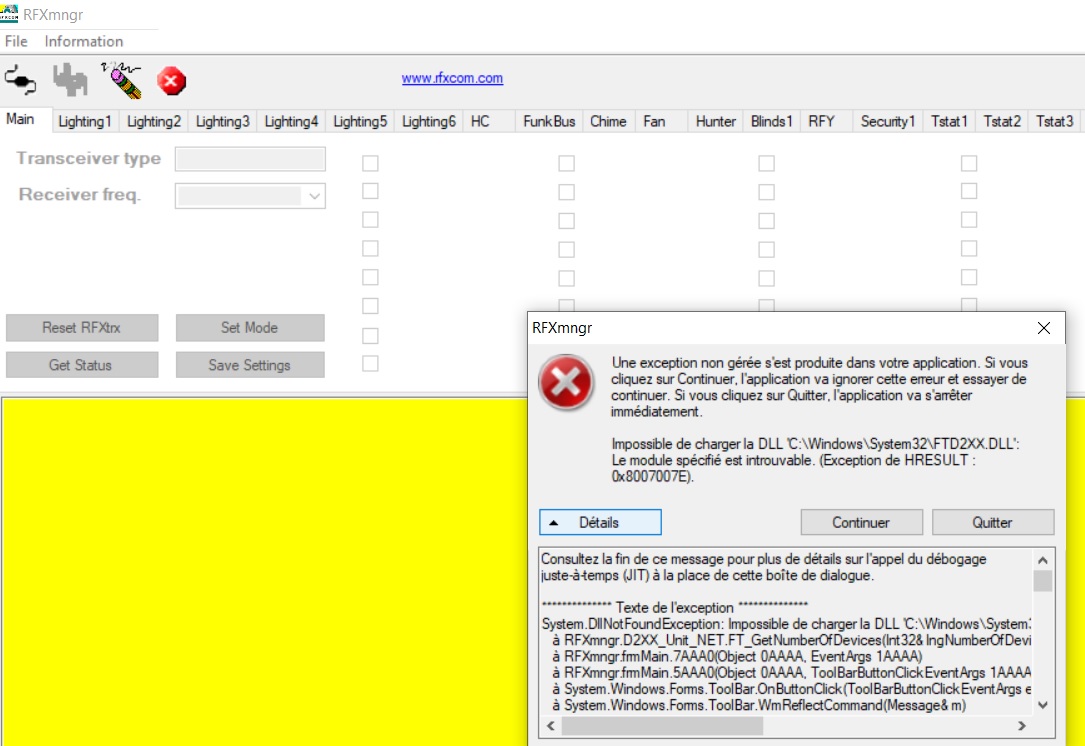This screenshot has height=746, width=1085.
Task: Switch to the Lighting6 tab
Action: tap(428, 121)
